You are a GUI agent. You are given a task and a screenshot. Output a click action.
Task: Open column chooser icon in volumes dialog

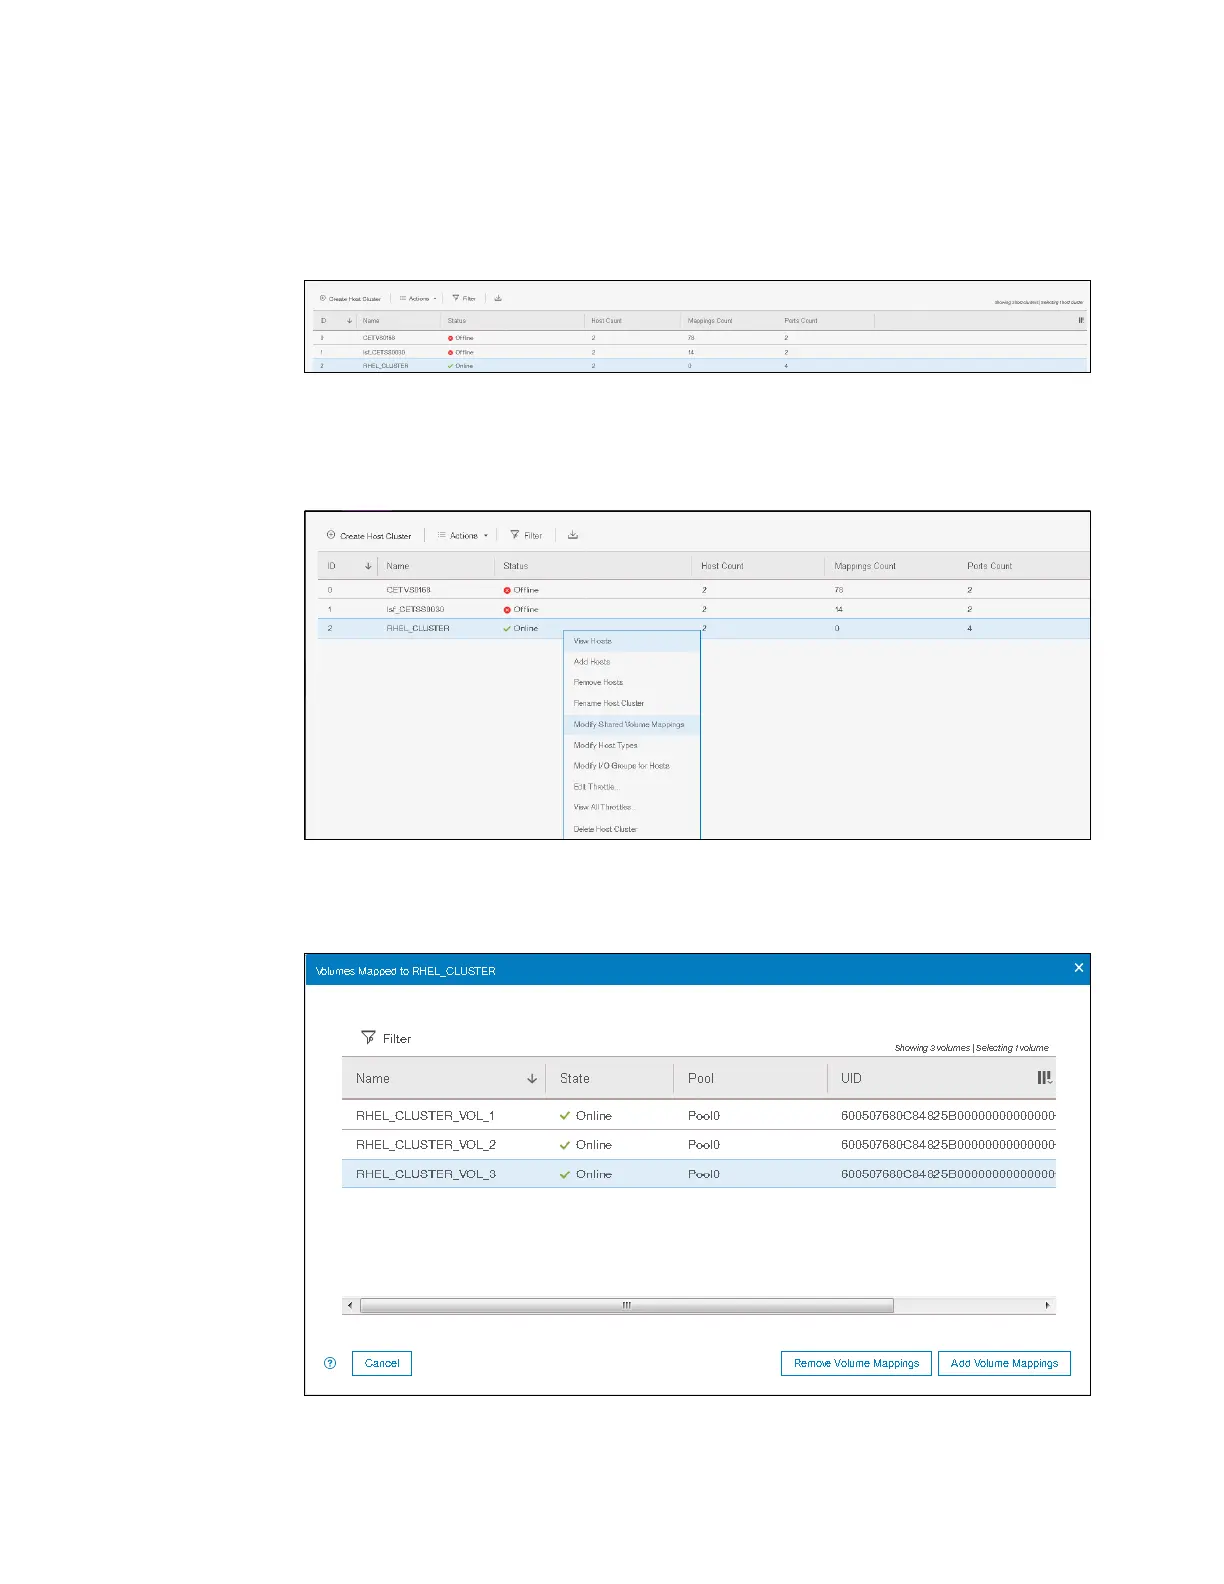(x=1045, y=1078)
